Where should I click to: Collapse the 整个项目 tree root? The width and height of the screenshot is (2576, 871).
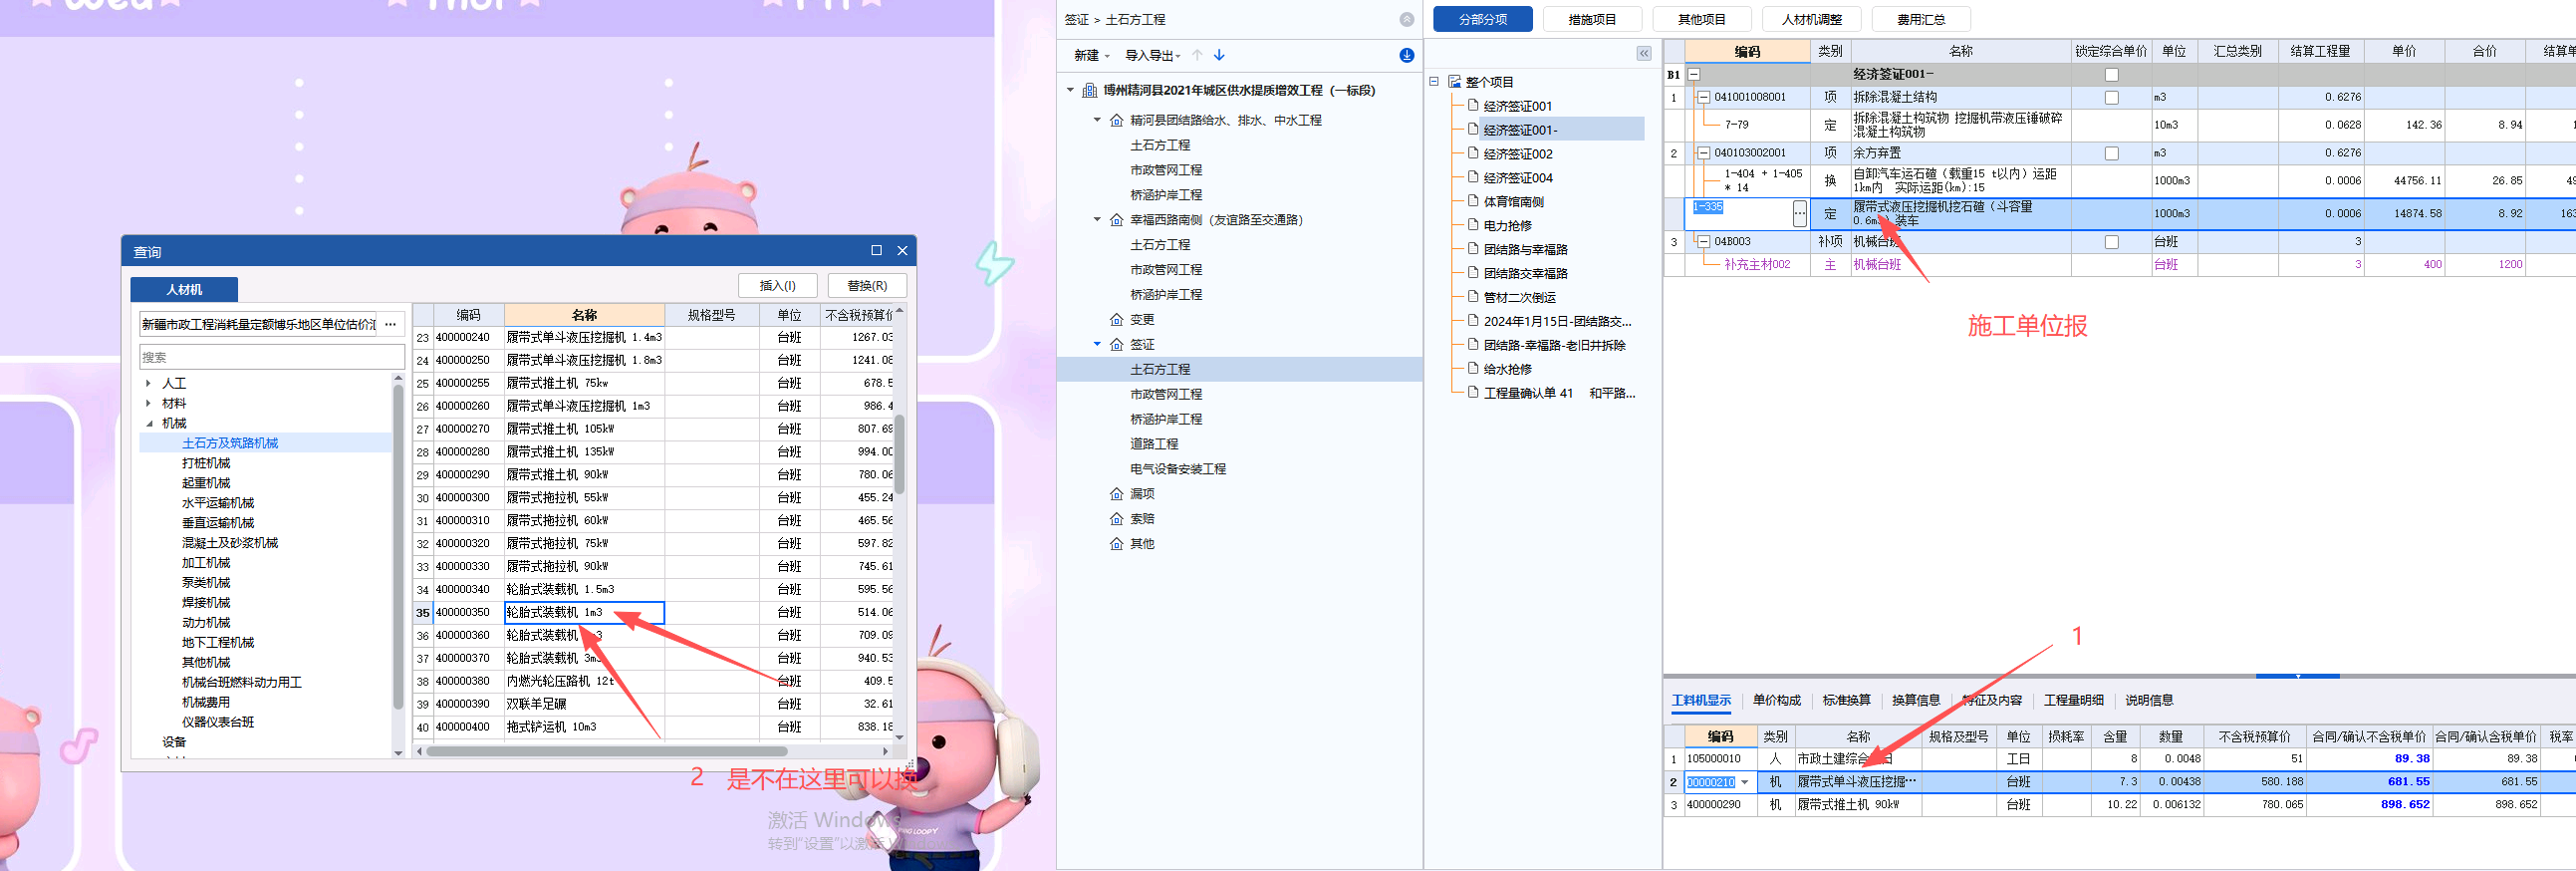point(1434,82)
